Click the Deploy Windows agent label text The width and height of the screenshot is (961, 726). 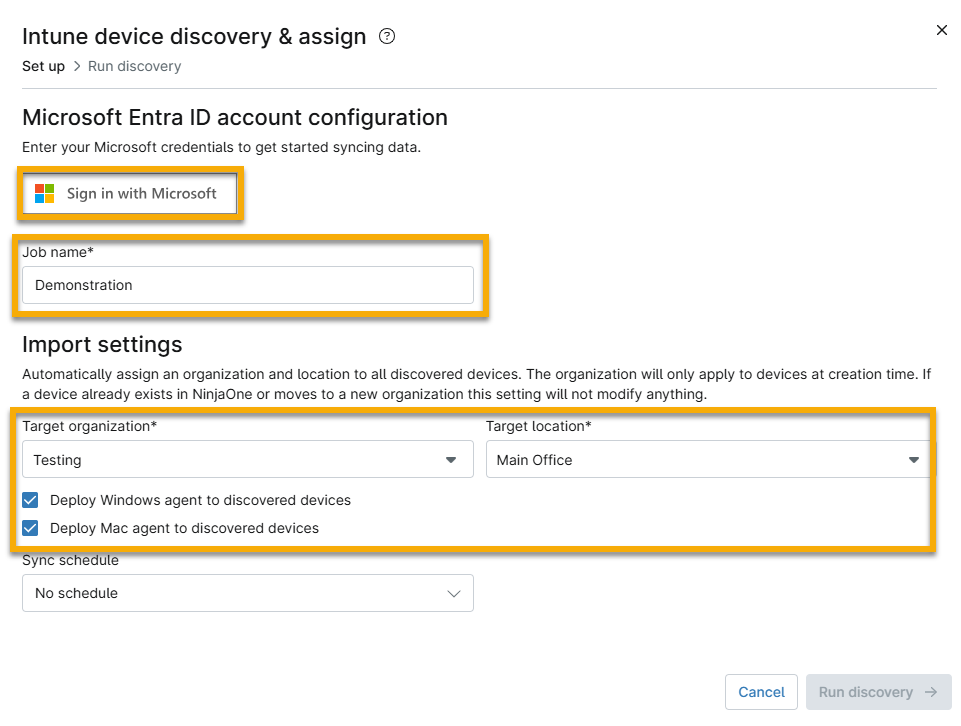point(200,500)
